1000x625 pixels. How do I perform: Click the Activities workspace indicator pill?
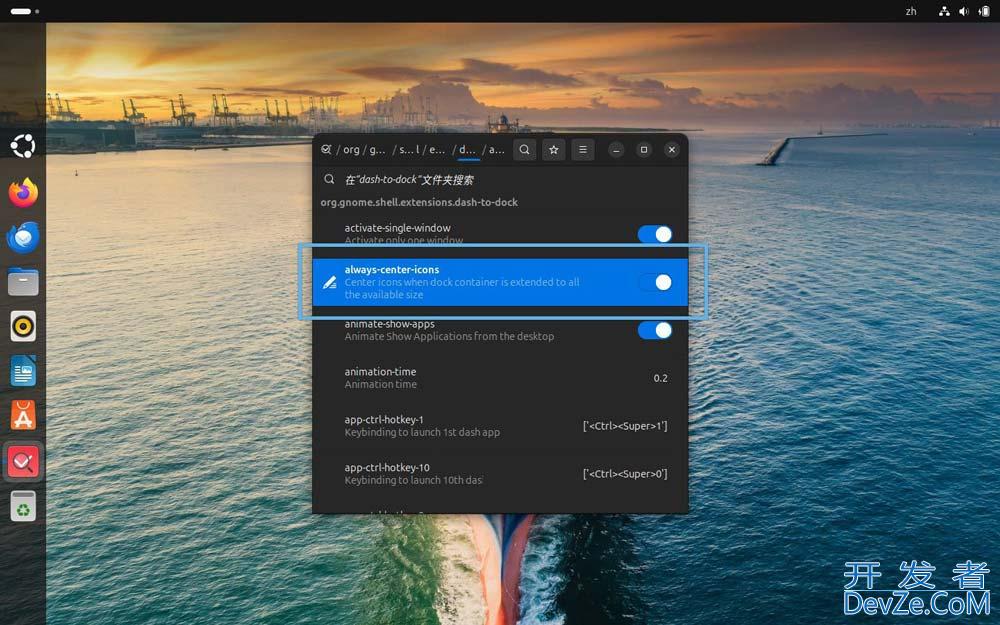click(x=21, y=11)
